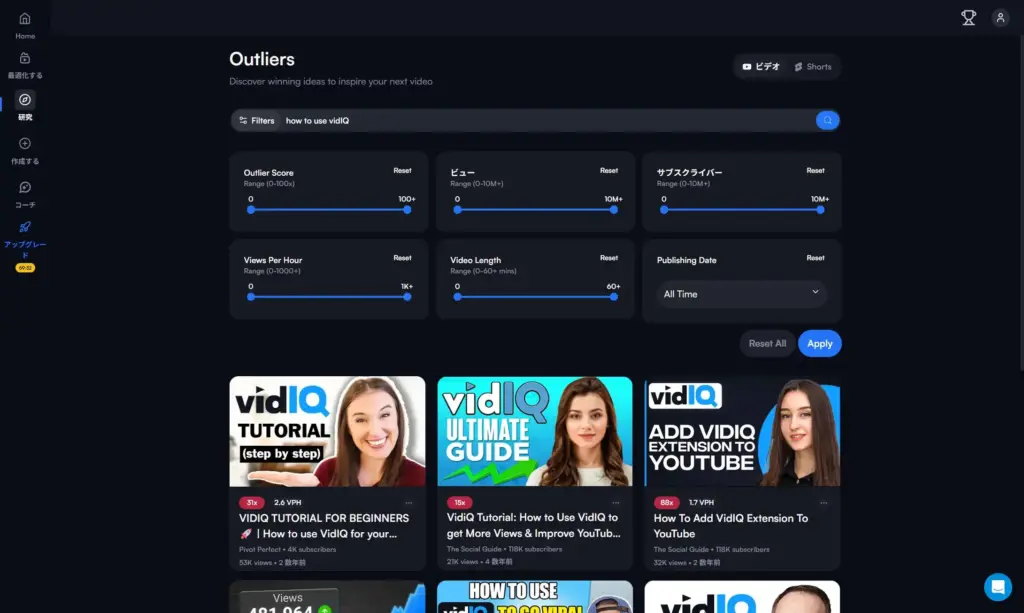
Task: Click the 31x outlier score badge
Action: click(252, 503)
